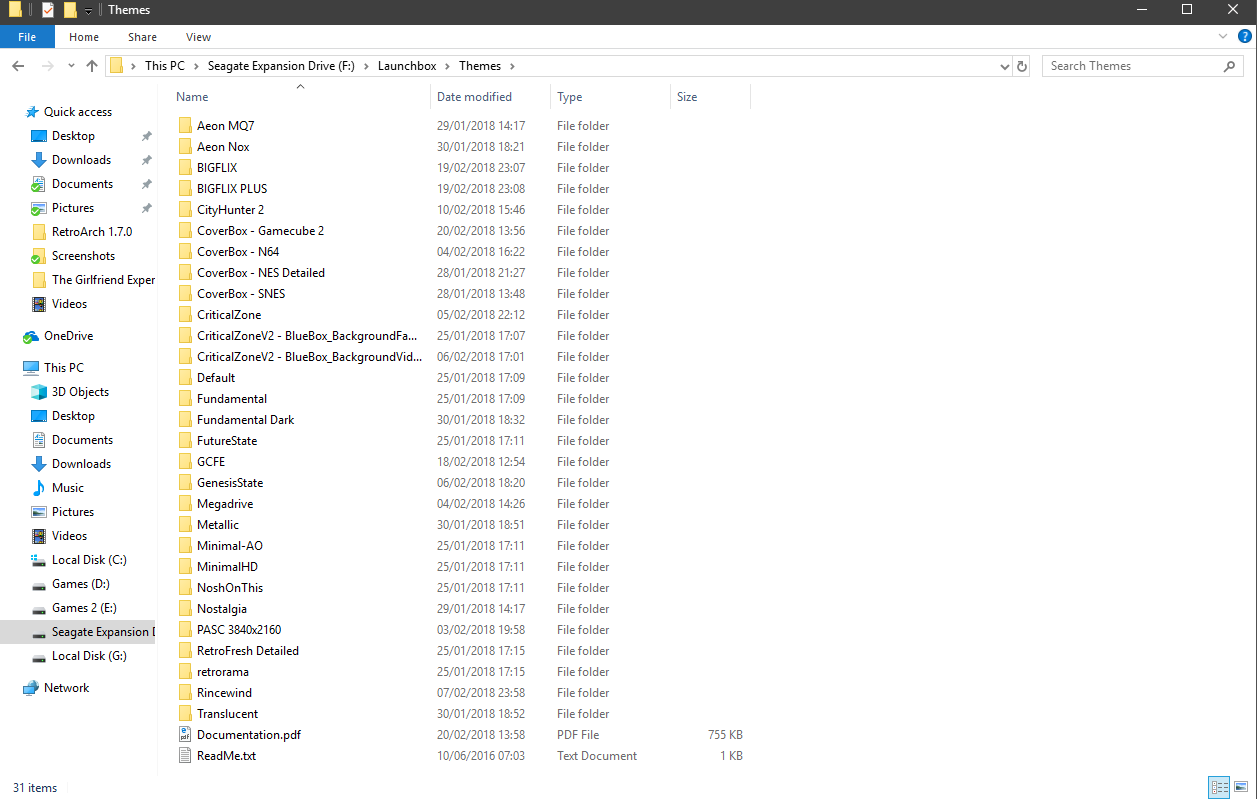
Task: Go up one folder level
Action: (x=92, y=66)
